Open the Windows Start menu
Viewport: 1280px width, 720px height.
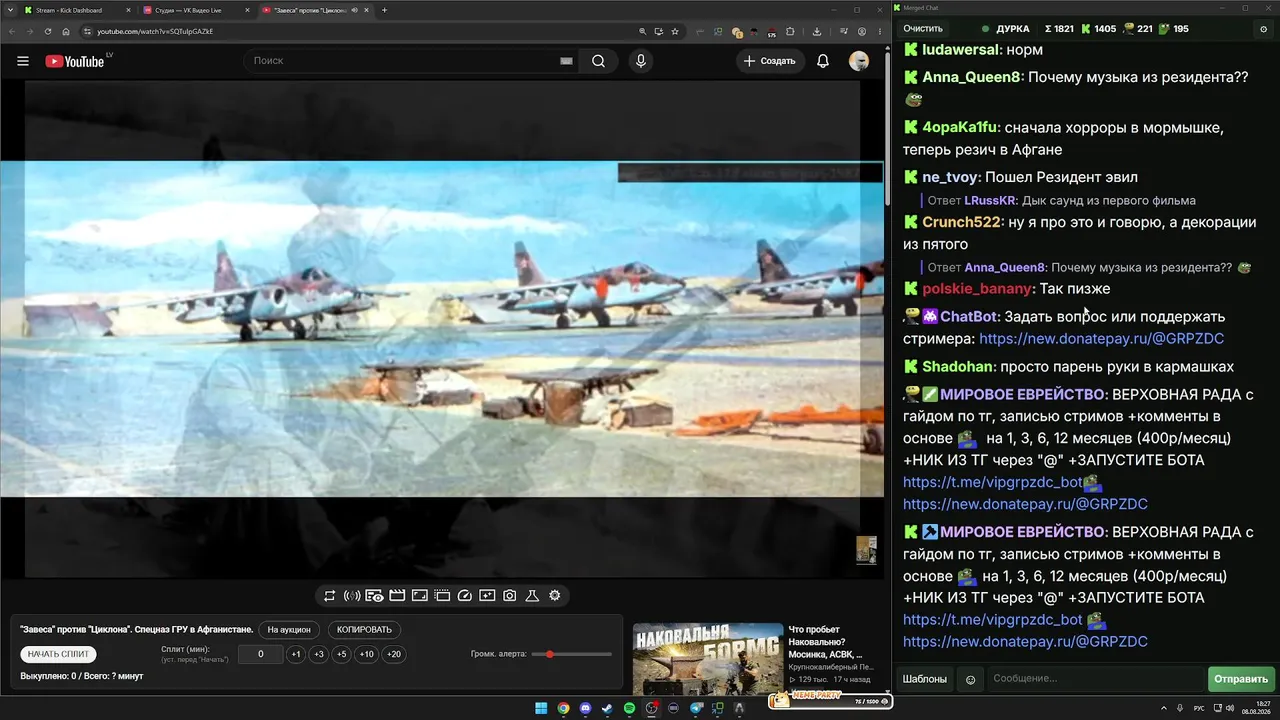[541, 708]
